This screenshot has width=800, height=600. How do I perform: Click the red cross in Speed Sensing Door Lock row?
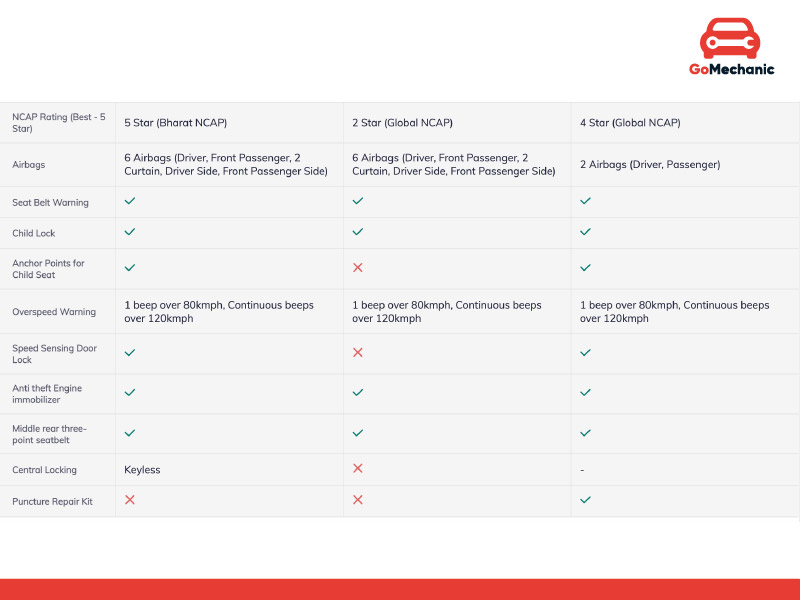(358, 352)
